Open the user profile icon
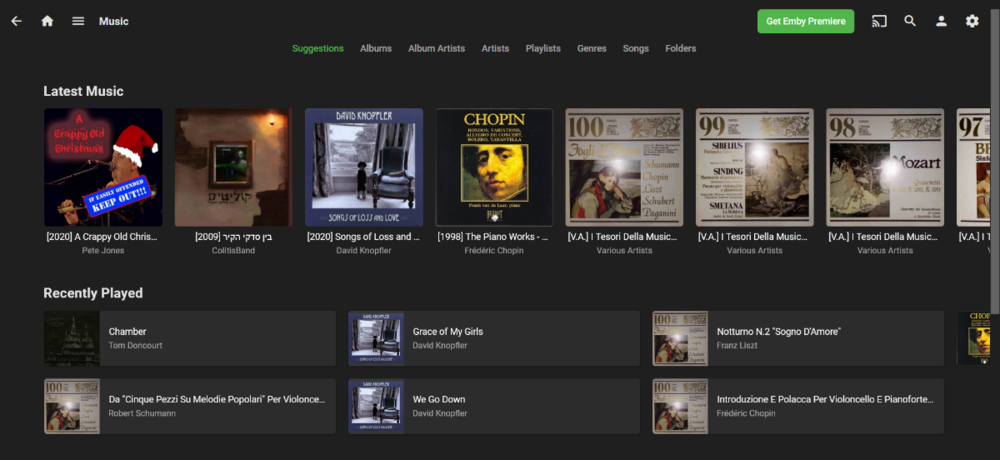 (x=941, y=21)
